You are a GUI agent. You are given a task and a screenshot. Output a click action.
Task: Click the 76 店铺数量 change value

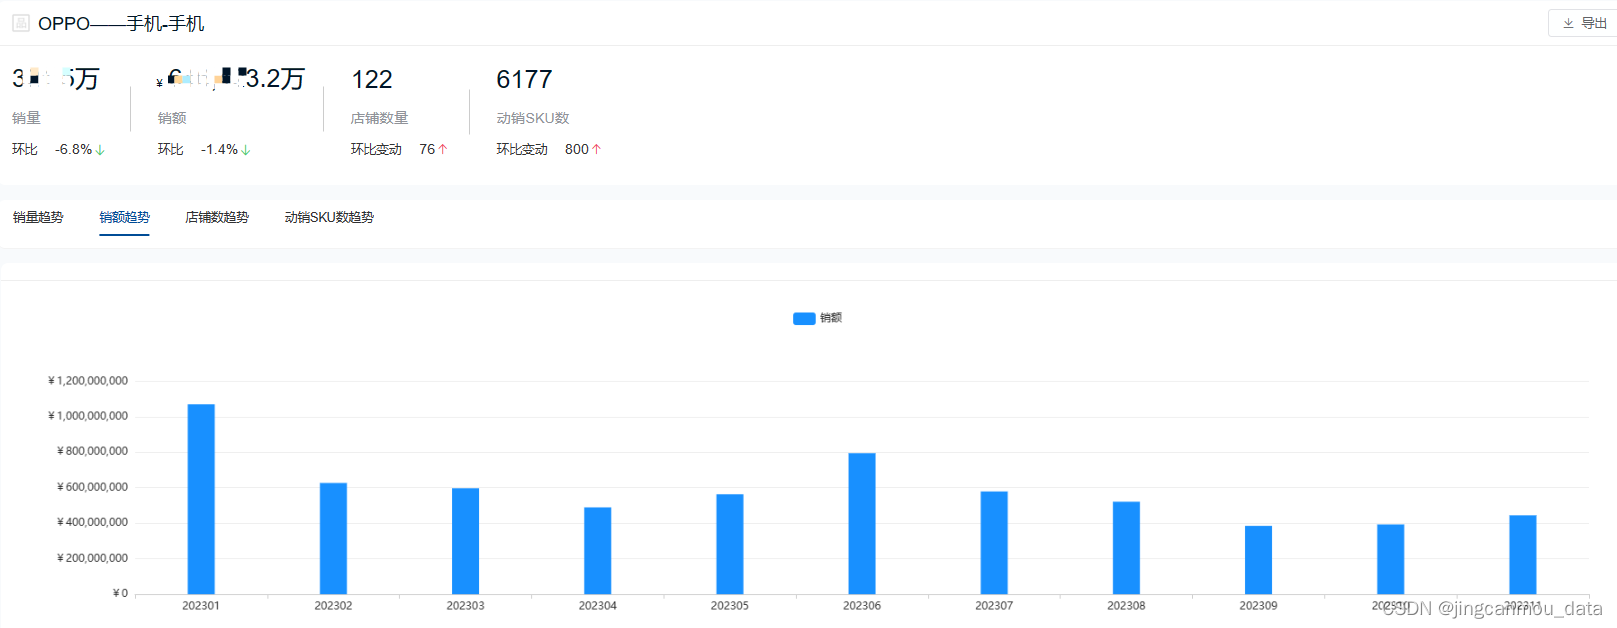pos(427,149)
